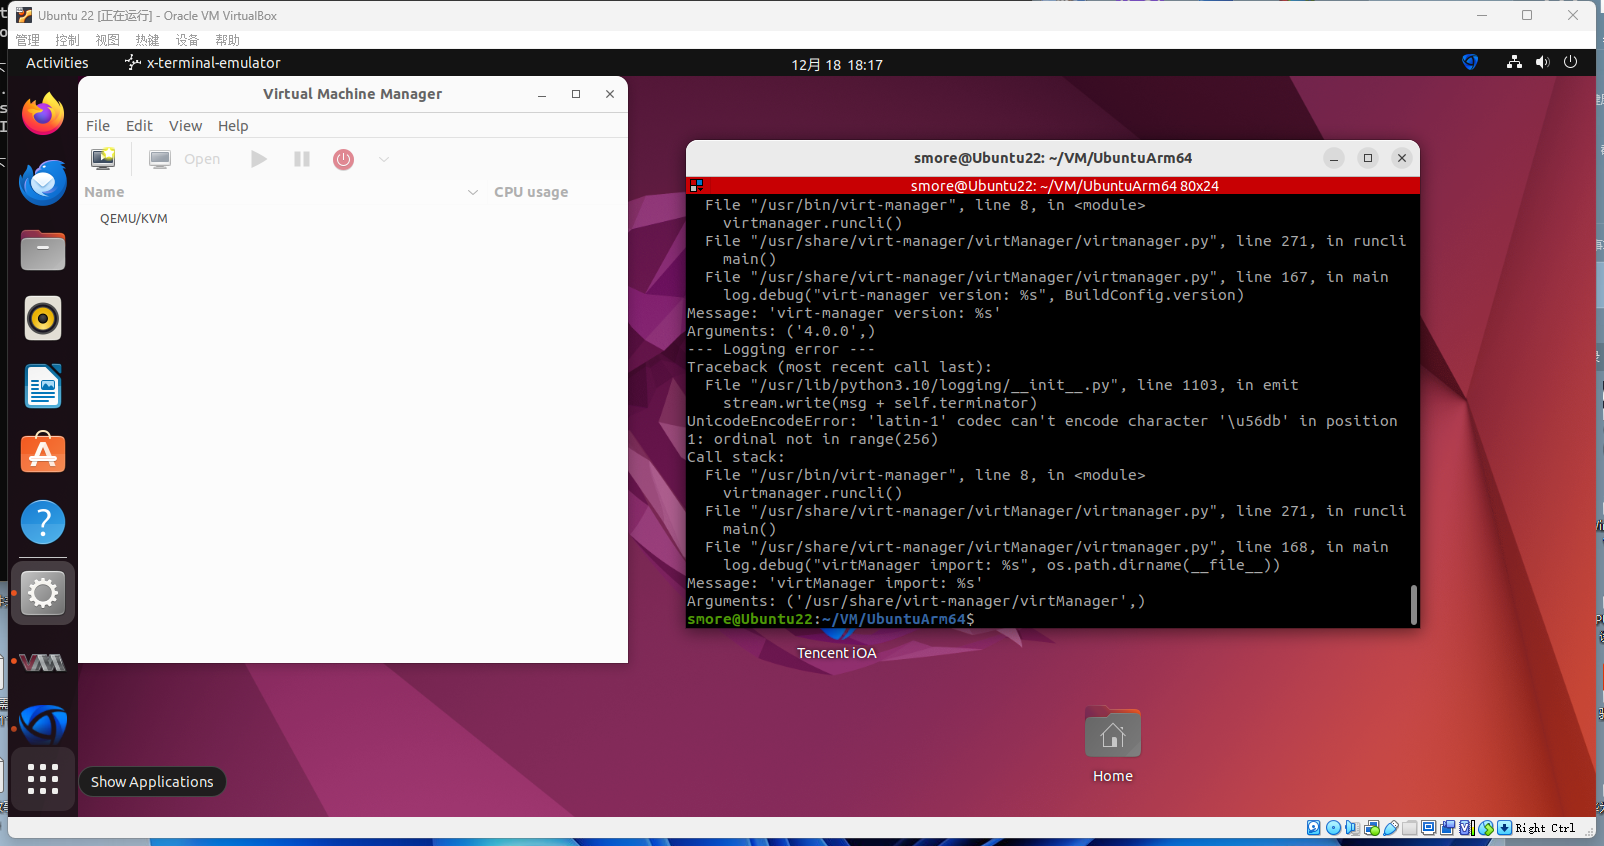Click the Pause virtual machine icon
This screenshot has width=1604, height=846.
301,159
